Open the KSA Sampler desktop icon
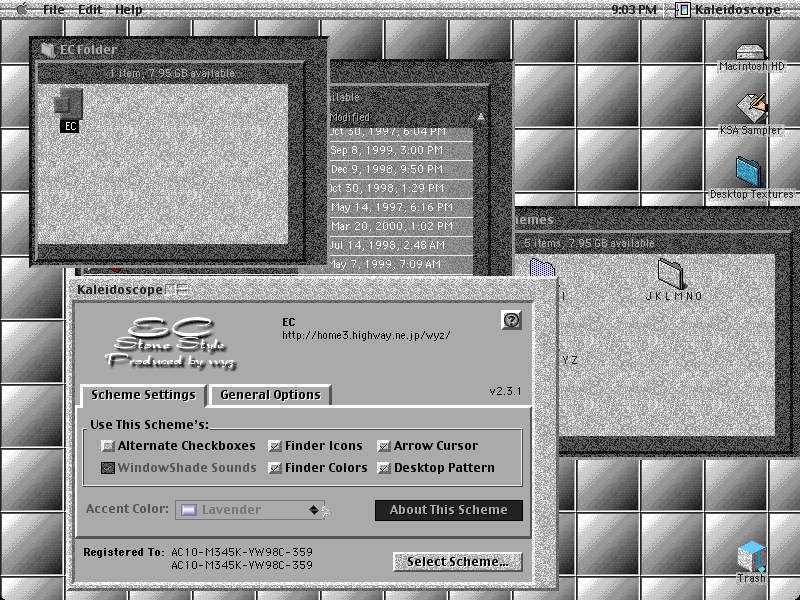Screen dimensions: 800x600 click(x=751, y=107)
